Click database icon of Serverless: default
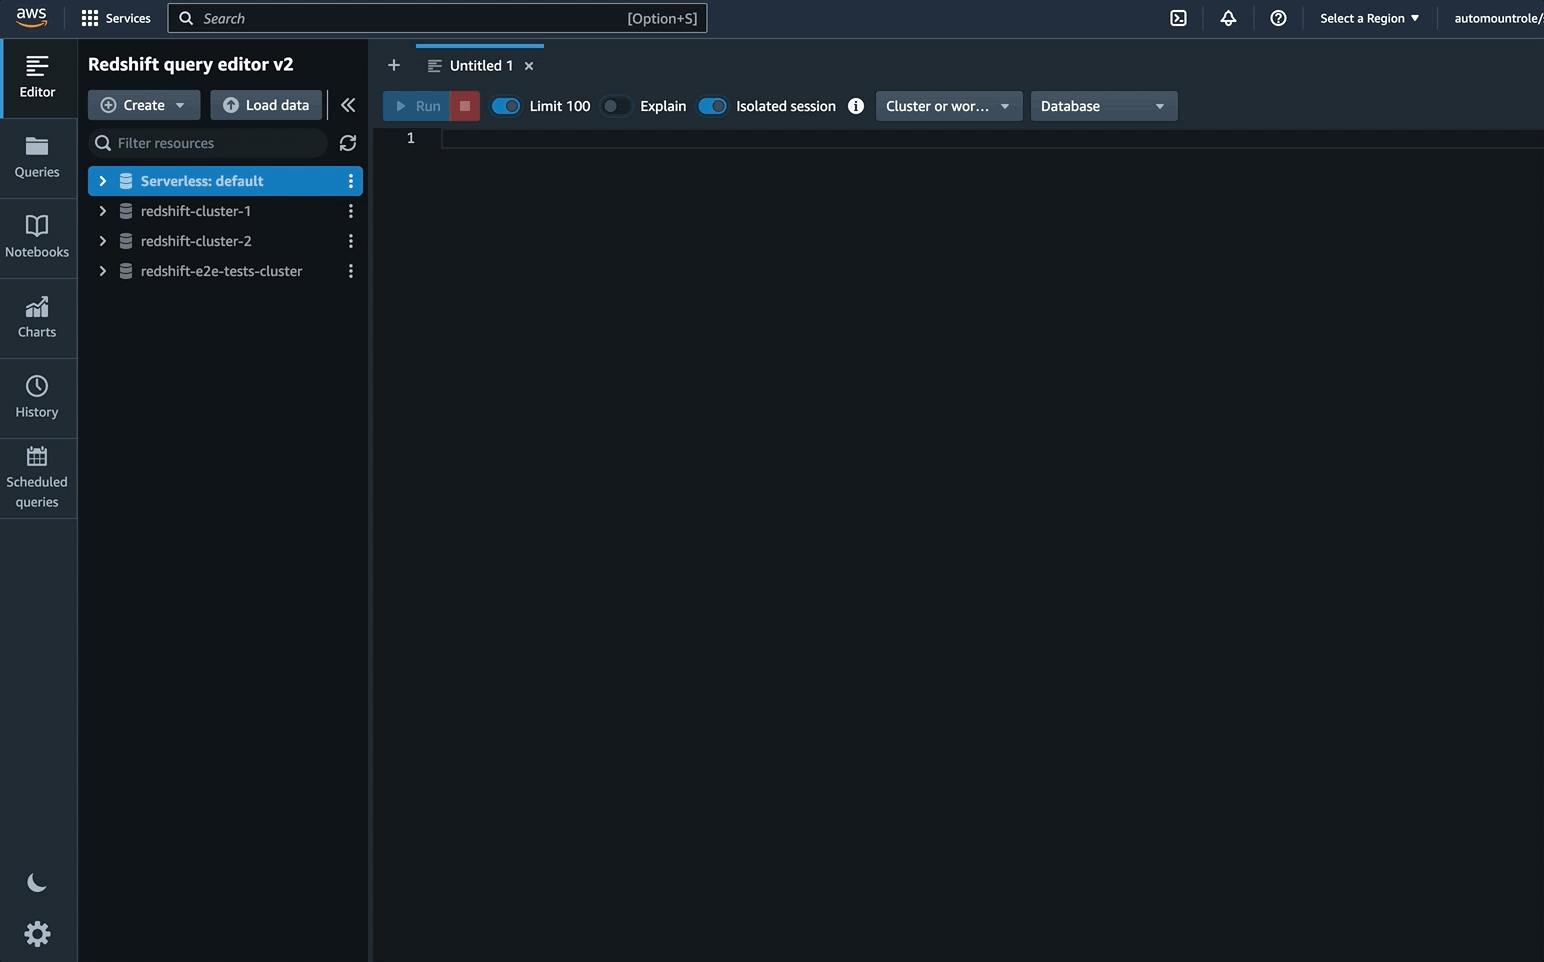 (126, 181)
